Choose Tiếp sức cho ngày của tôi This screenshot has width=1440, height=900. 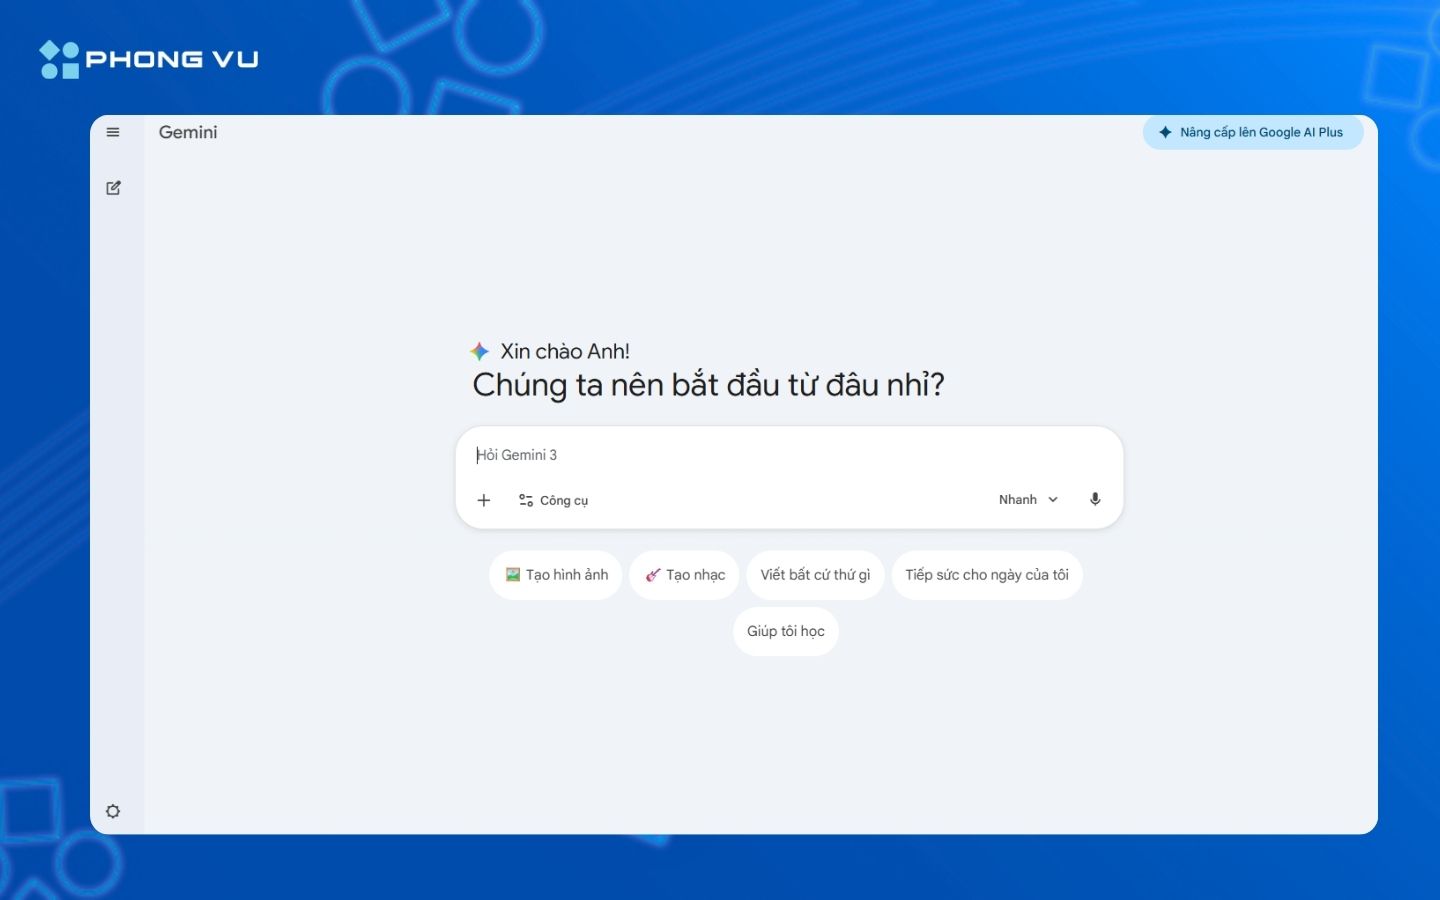click(x=987, y=575)
